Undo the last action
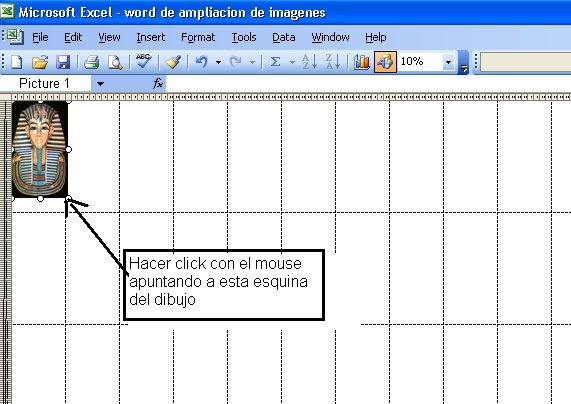 point(201,62)
